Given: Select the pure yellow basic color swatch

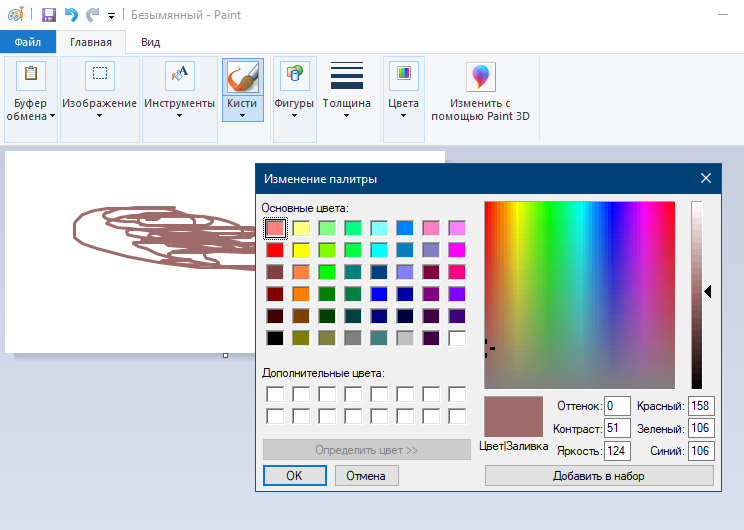Looking at the screenshot, I should pos(301,250).
